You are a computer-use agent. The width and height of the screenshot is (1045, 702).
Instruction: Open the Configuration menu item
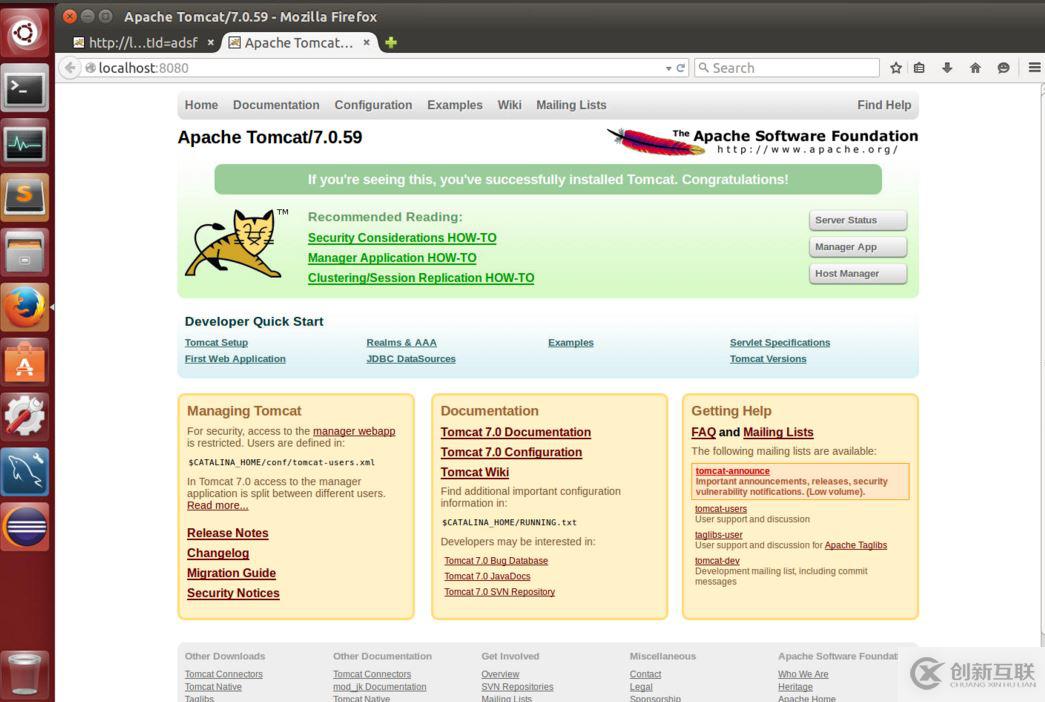(373, 104)
